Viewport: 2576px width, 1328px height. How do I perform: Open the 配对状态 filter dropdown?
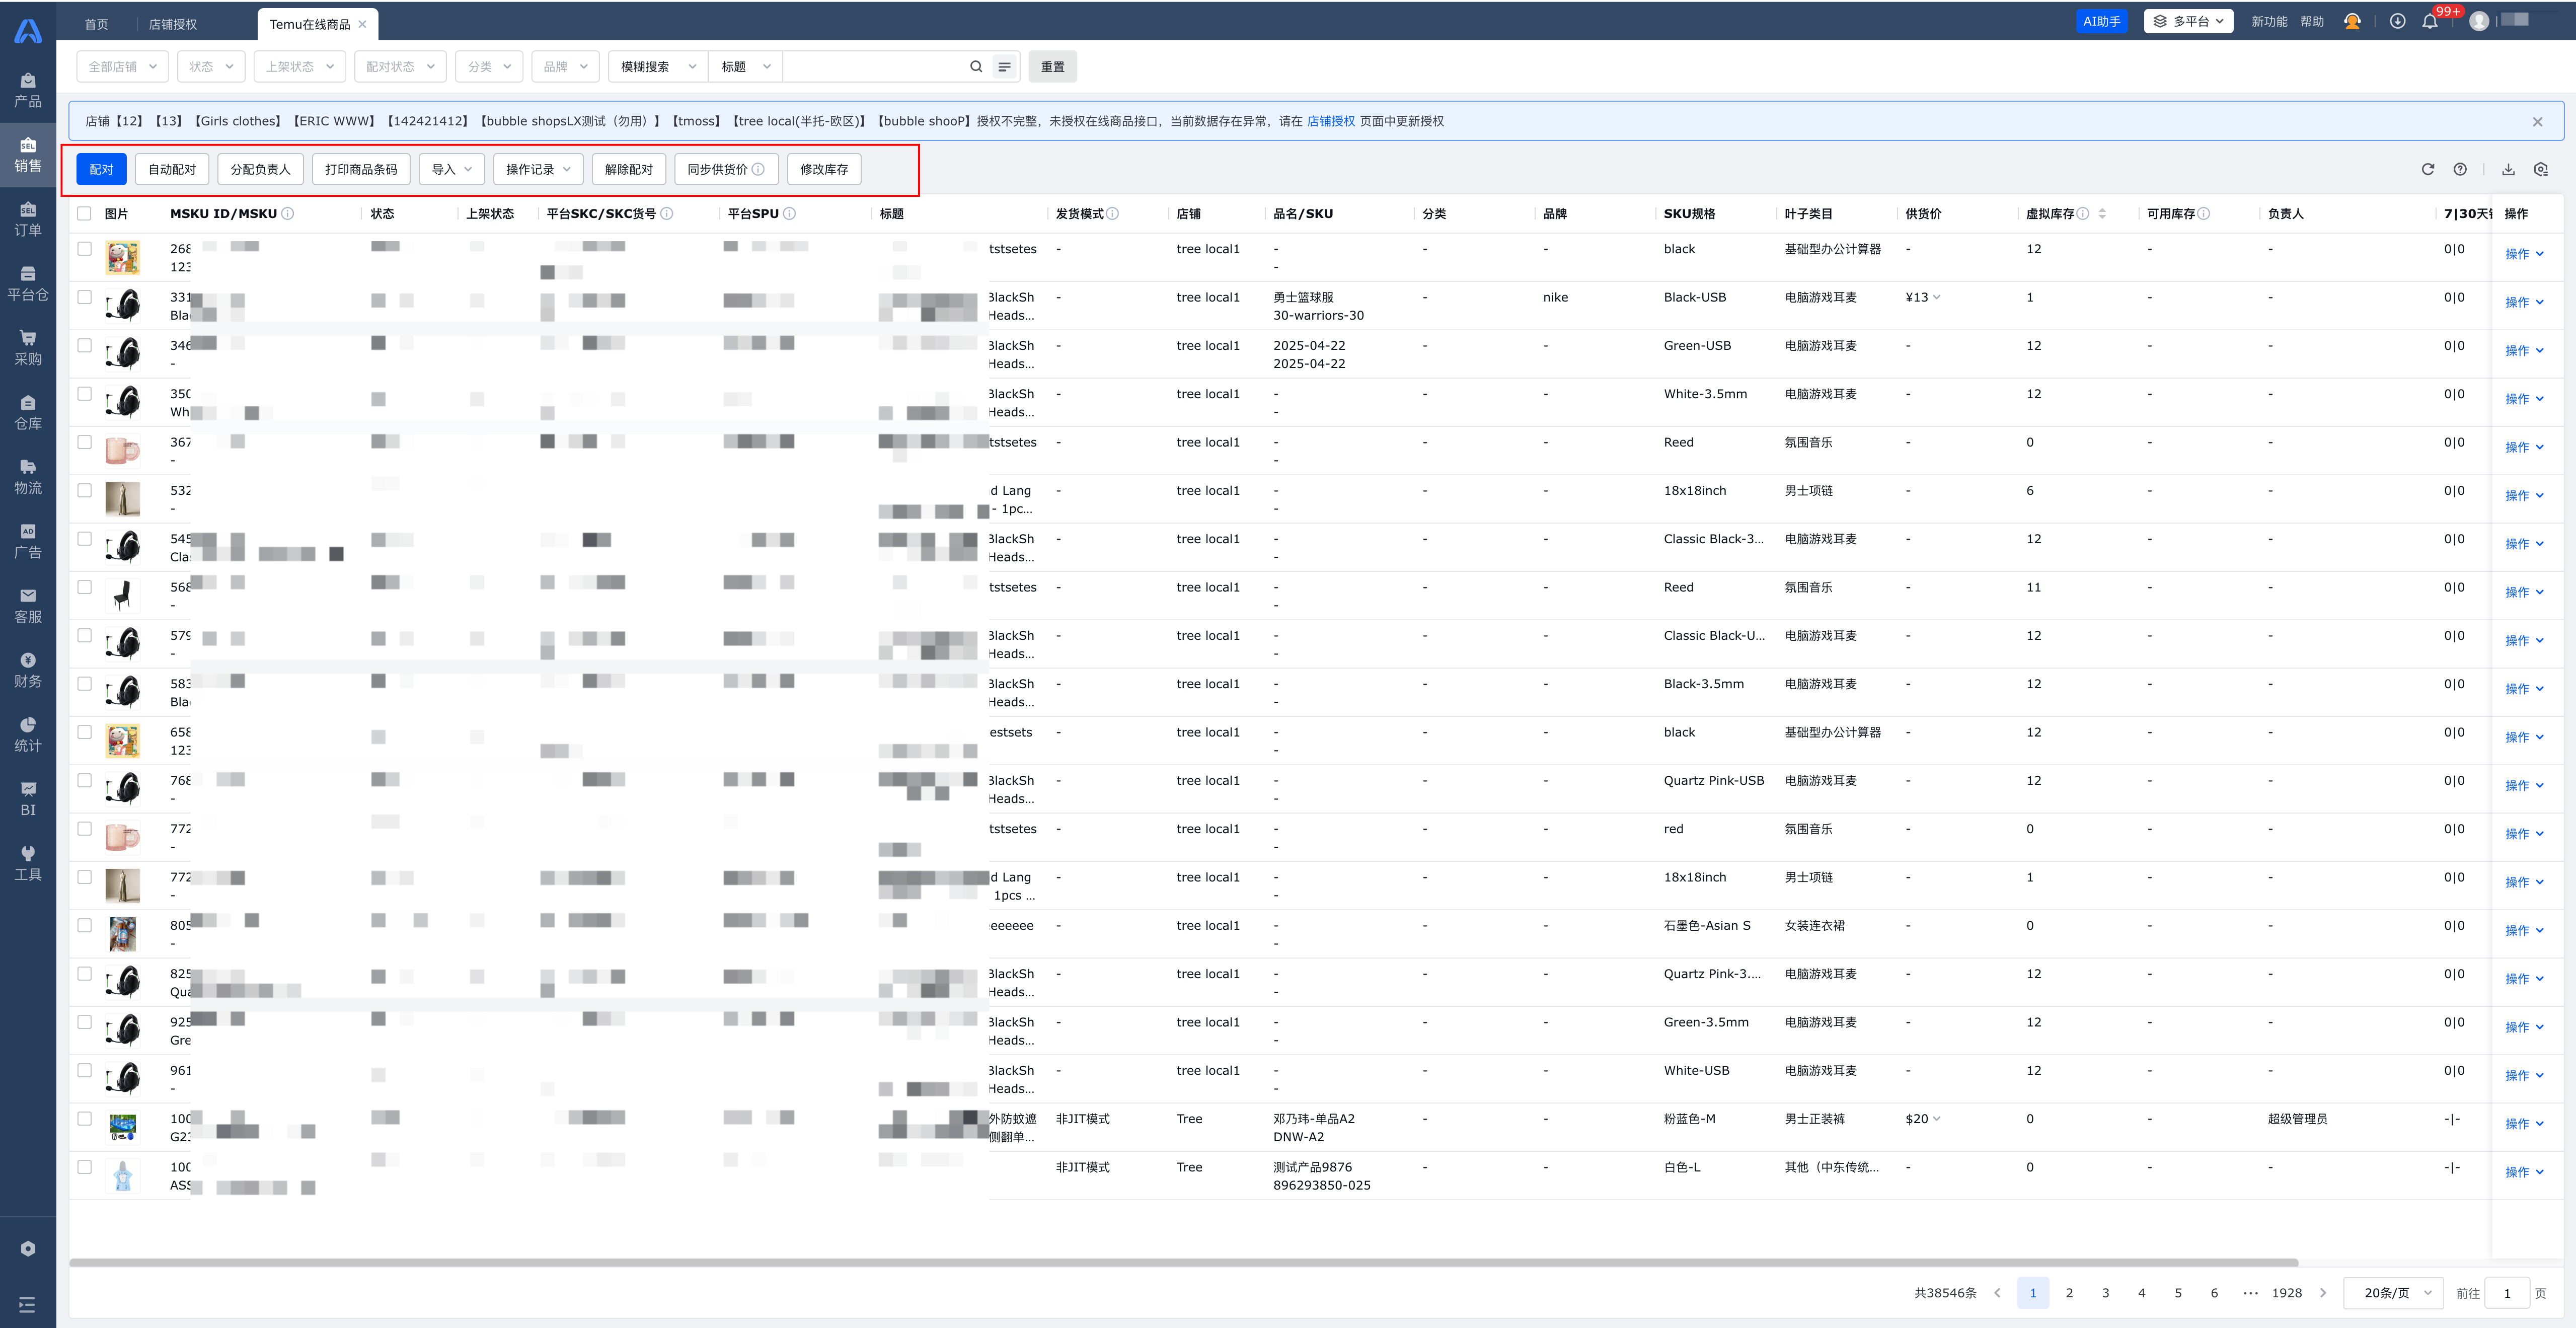[400, 67]
